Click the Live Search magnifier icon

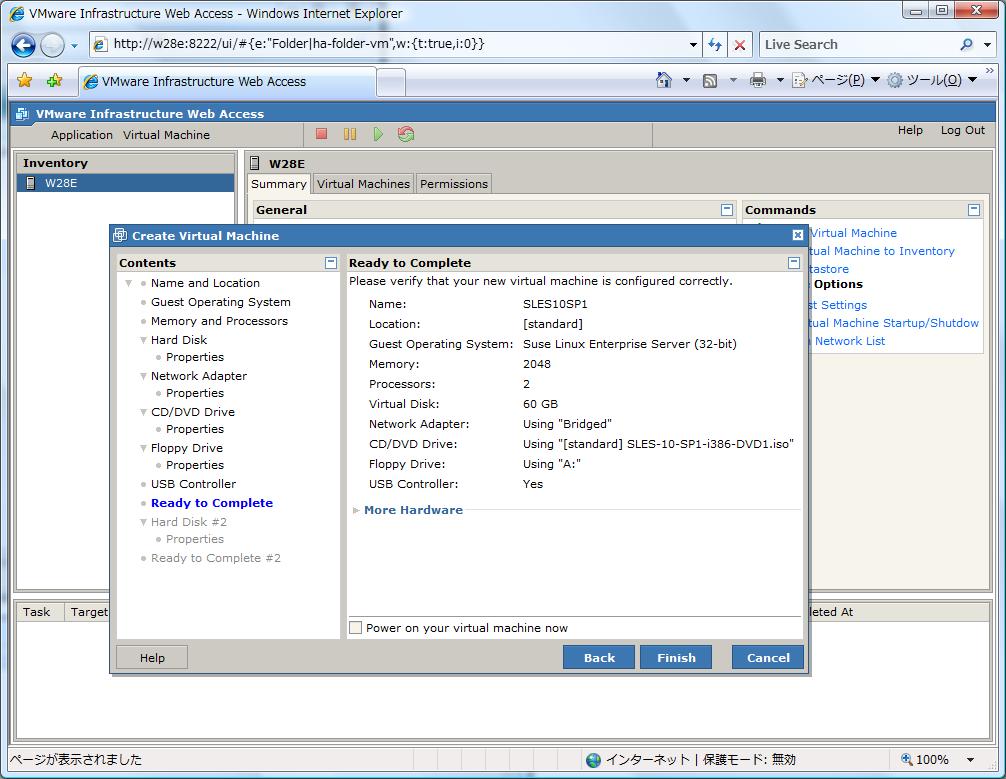pos(966,44)
